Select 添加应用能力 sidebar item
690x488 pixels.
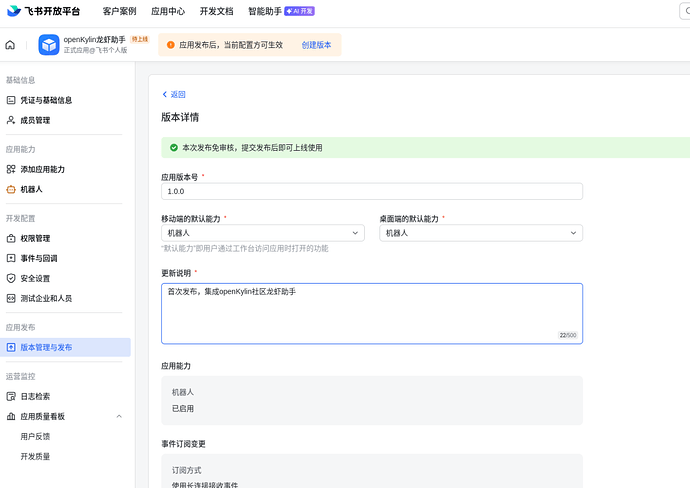[43, 169]
